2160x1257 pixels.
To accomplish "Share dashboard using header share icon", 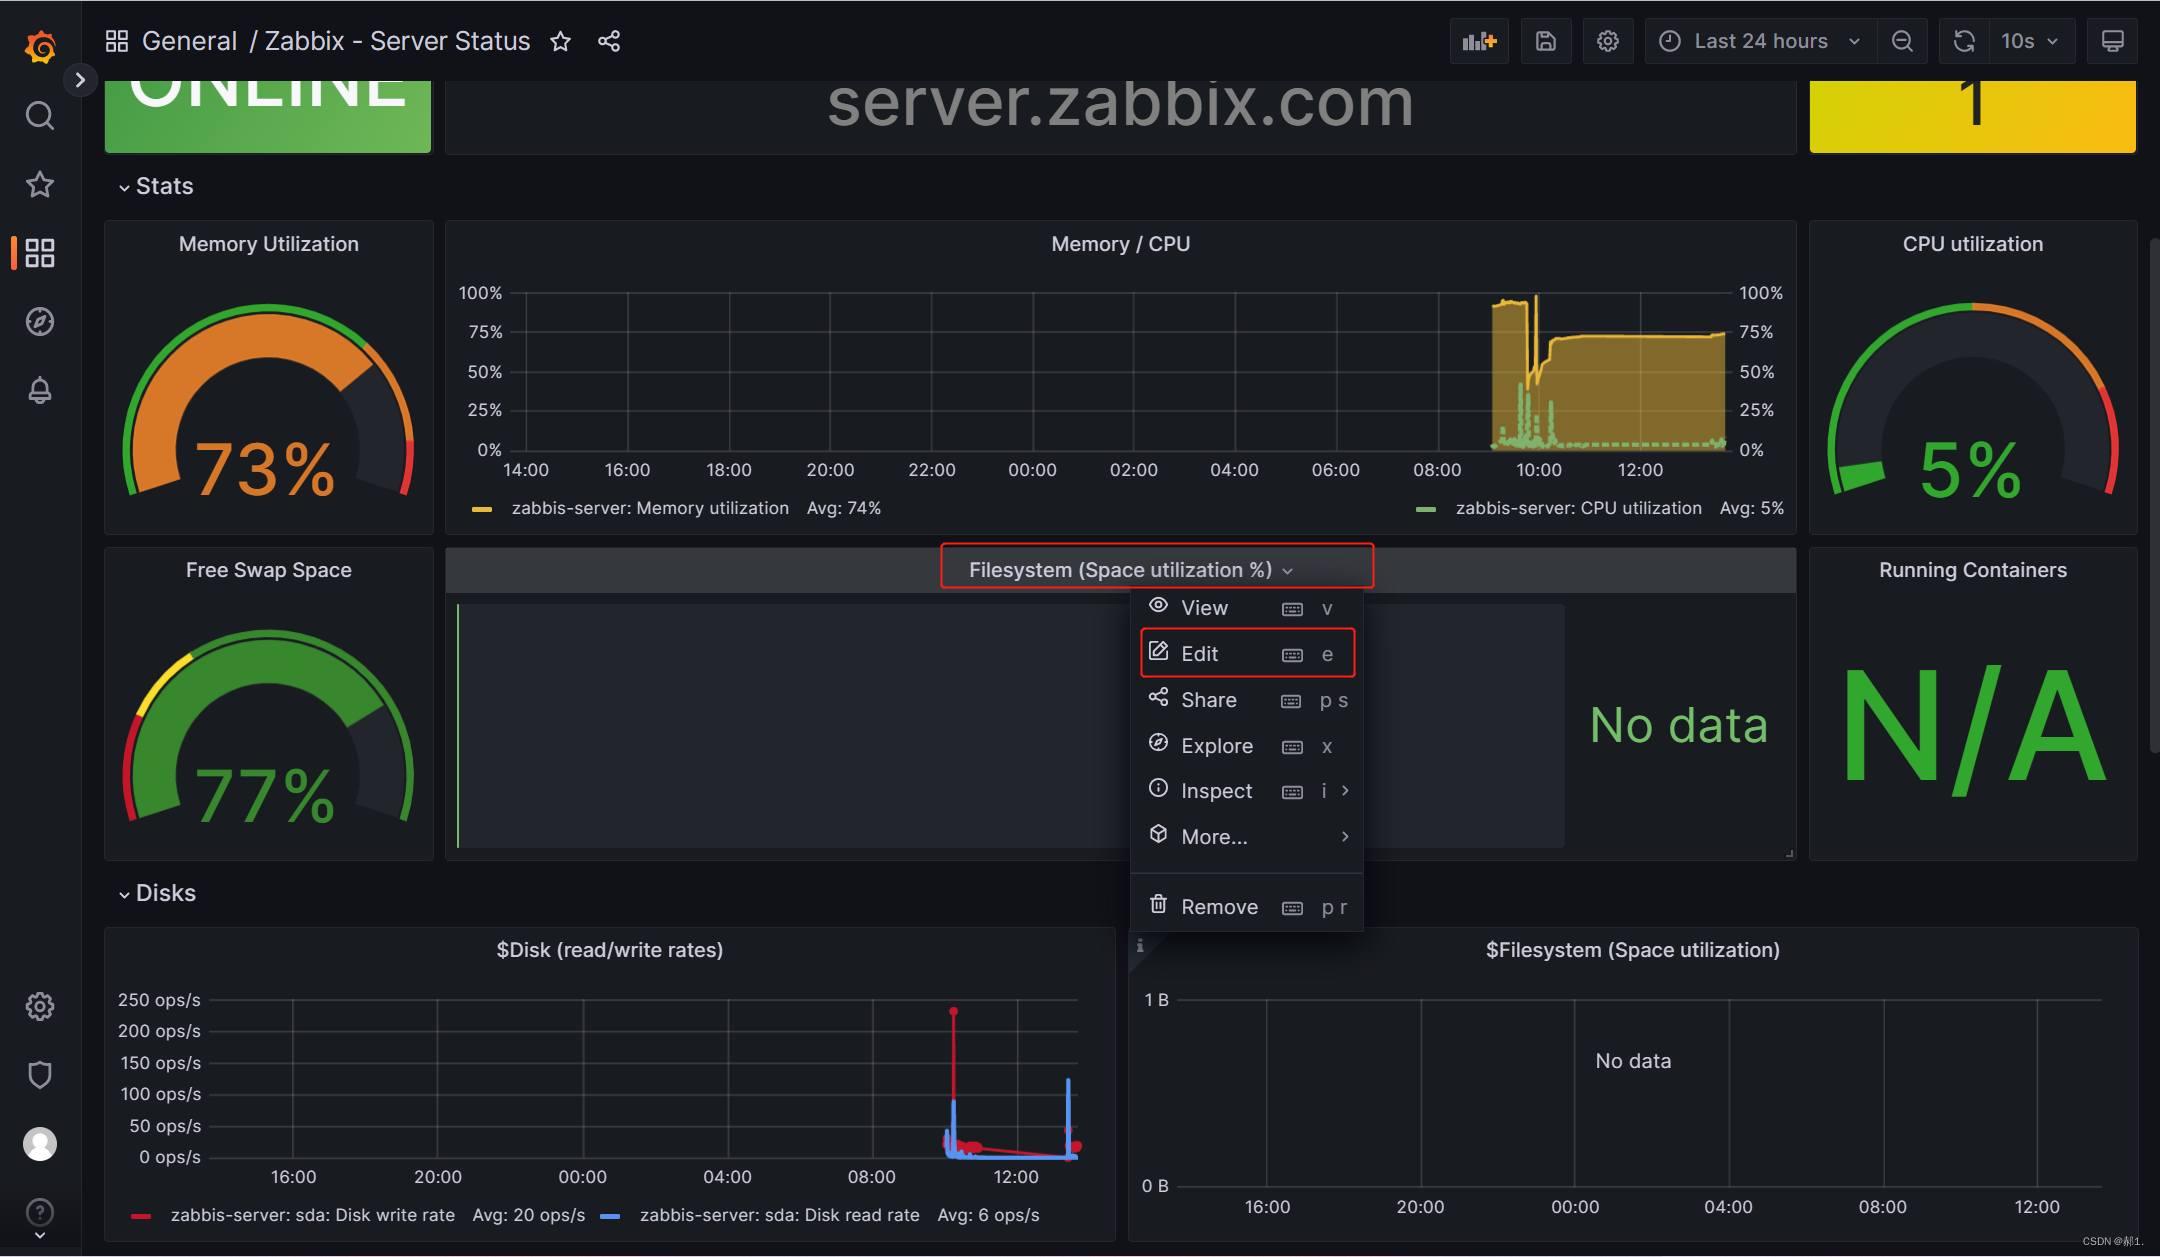I will [609, 41].
